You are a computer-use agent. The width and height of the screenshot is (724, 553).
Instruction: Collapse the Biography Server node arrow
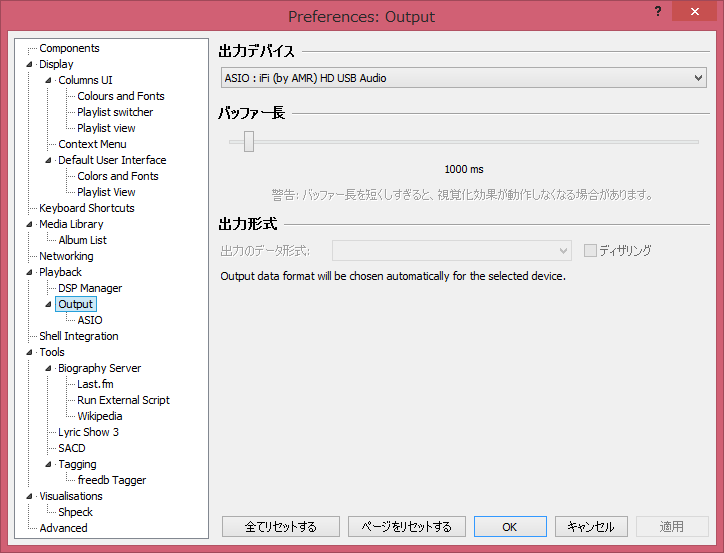pyautogui.click(x=49, y=369)
